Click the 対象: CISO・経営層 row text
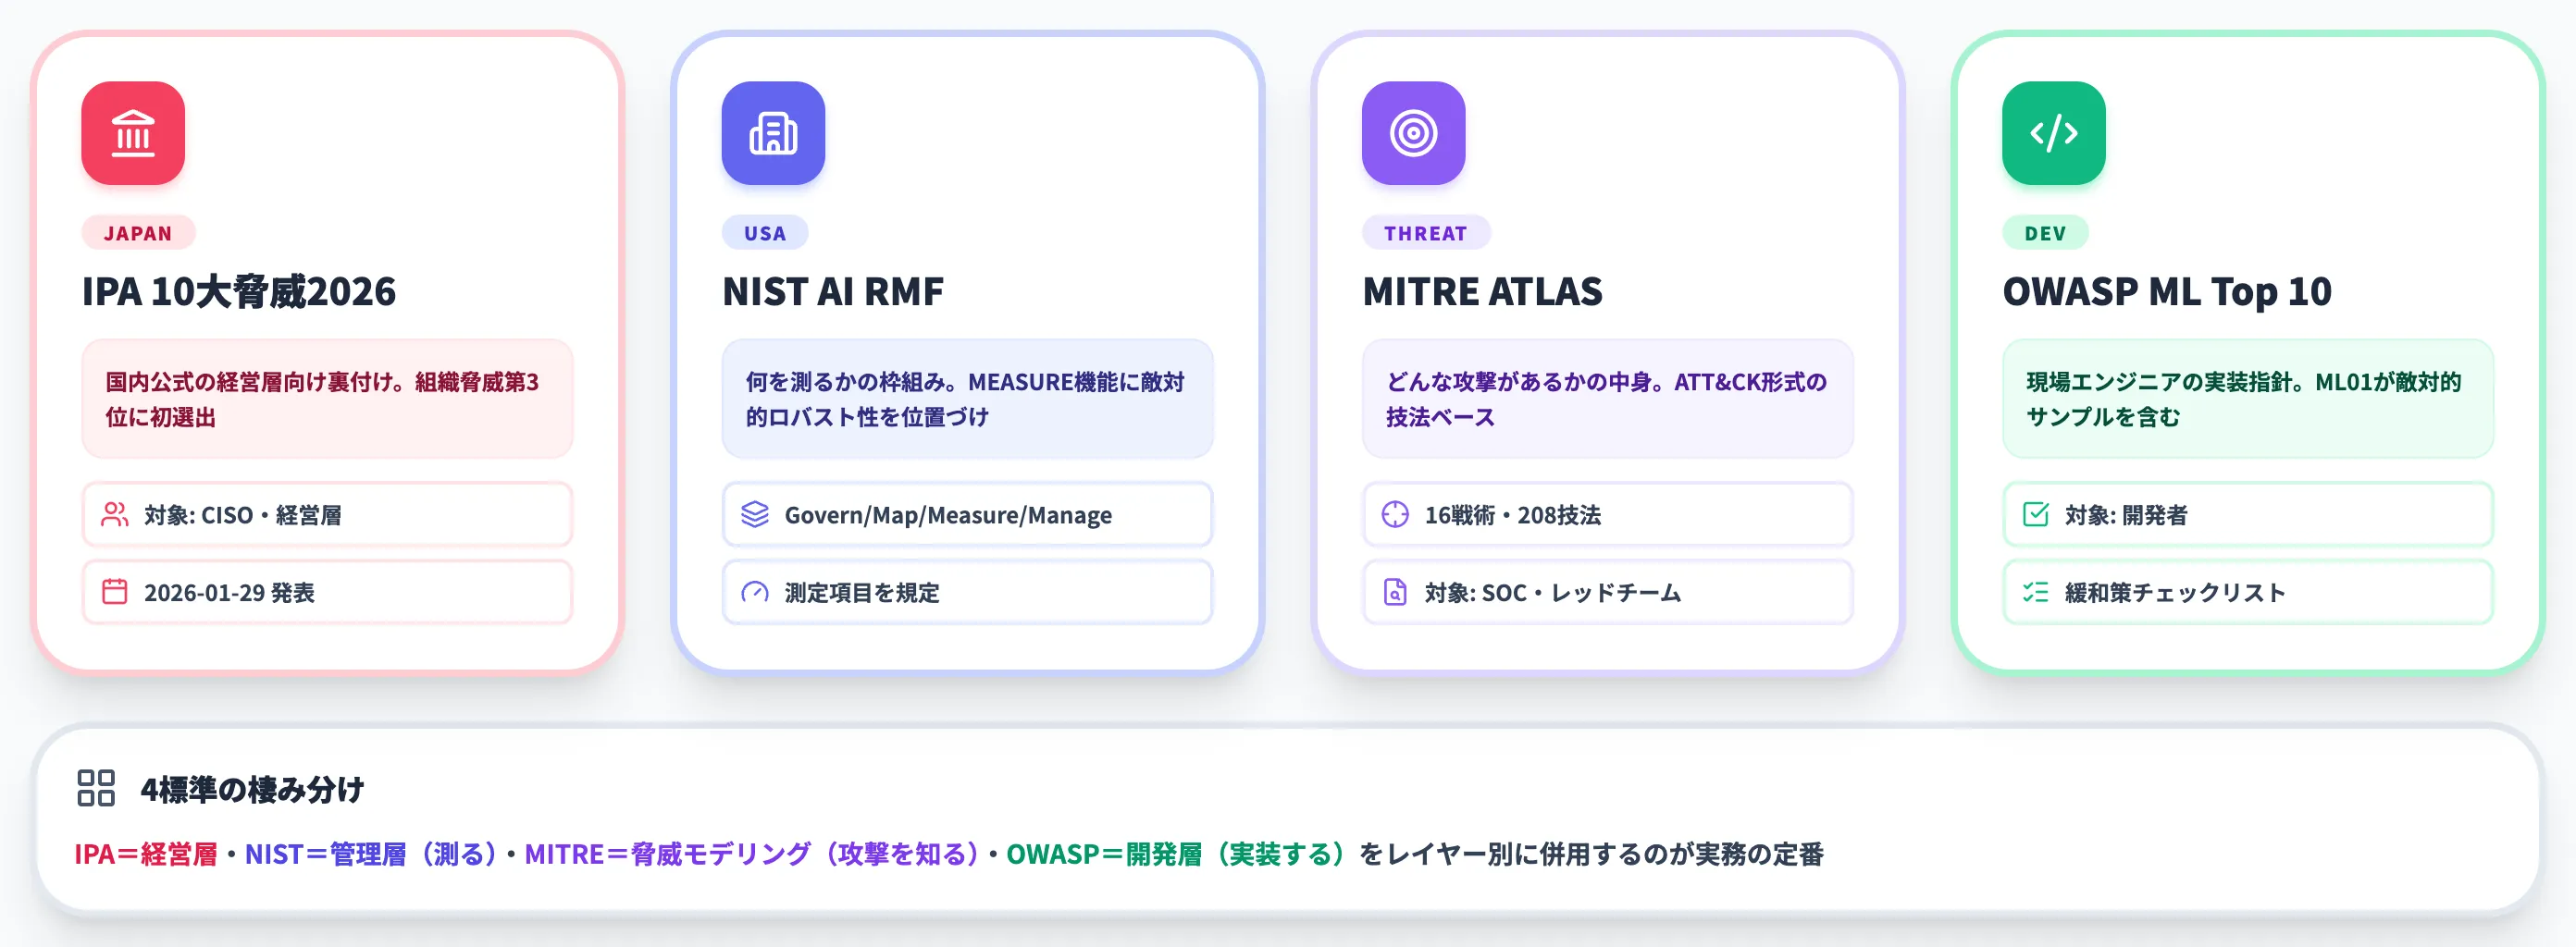Image resolution: width=2576 pixels, height=947 pixels. 243,515
